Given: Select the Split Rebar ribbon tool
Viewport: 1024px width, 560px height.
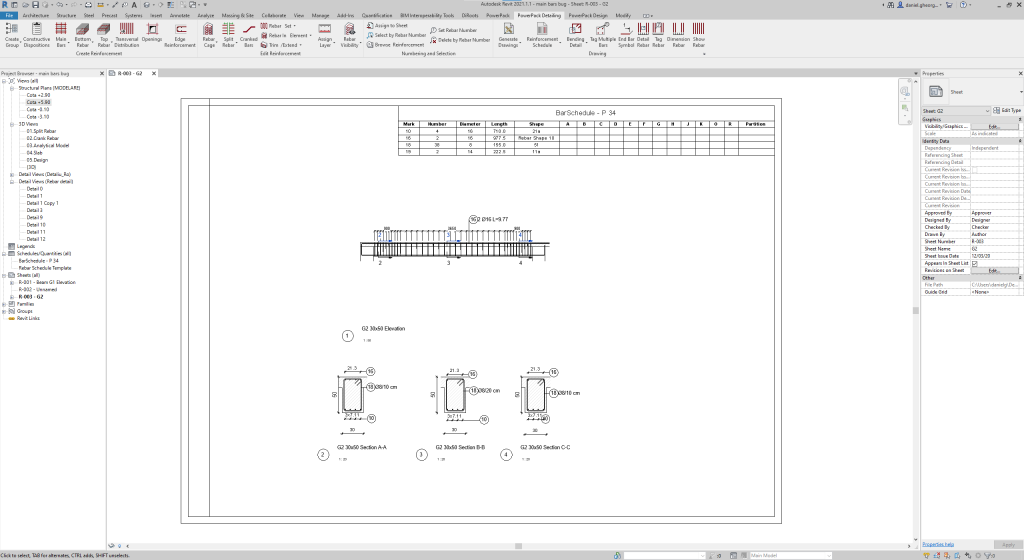Looking at the screenshot, I should (228, 35).
